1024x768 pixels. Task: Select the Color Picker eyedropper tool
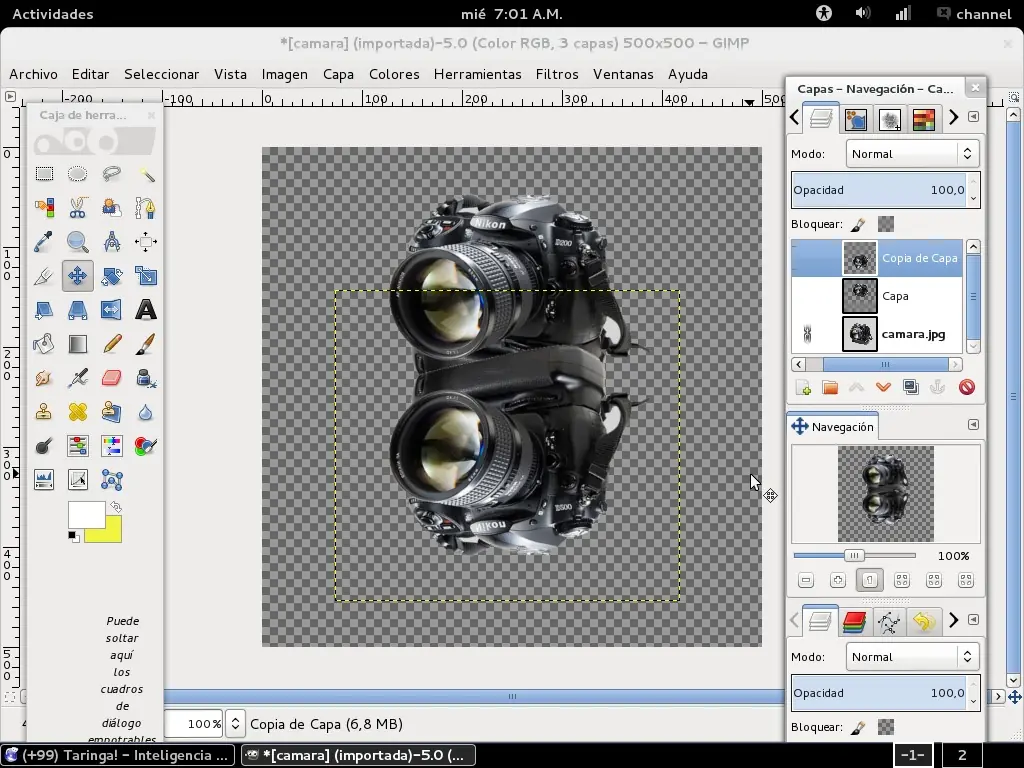[44, 242]
